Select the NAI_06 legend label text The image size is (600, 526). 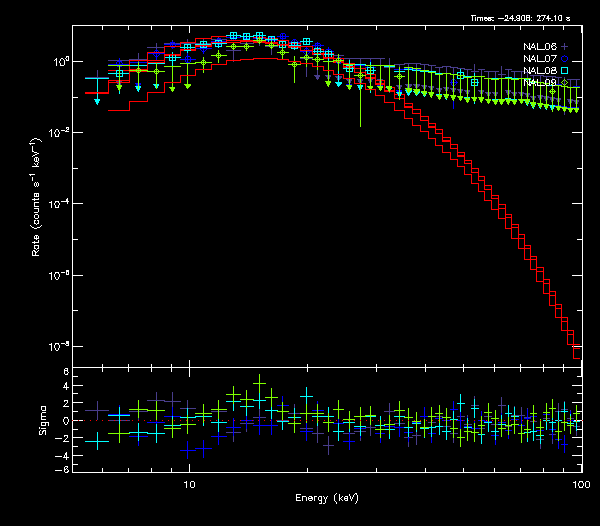pyautogui.click(x=539, y=46)
